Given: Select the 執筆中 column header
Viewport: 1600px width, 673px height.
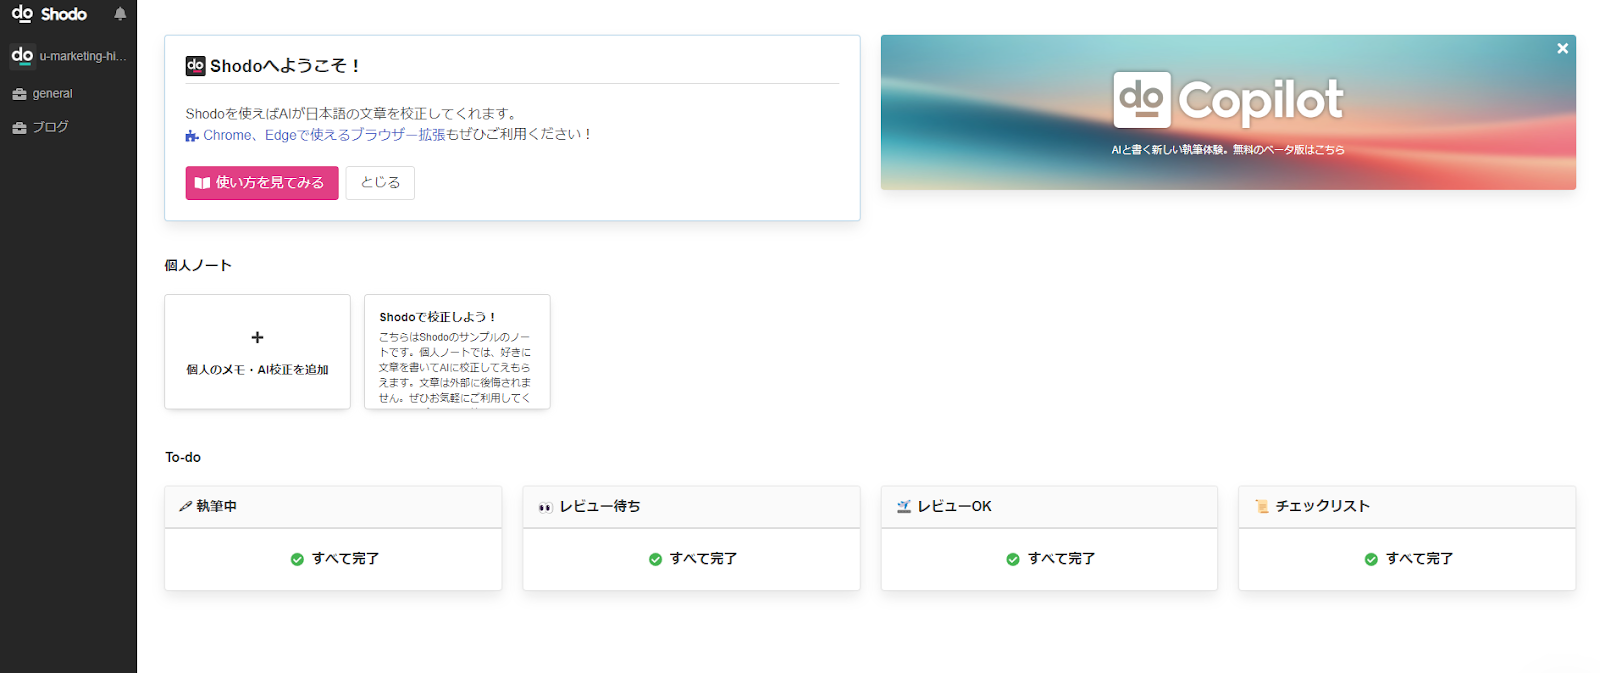Looking at the screenshot, I should [x=333, y=507].
